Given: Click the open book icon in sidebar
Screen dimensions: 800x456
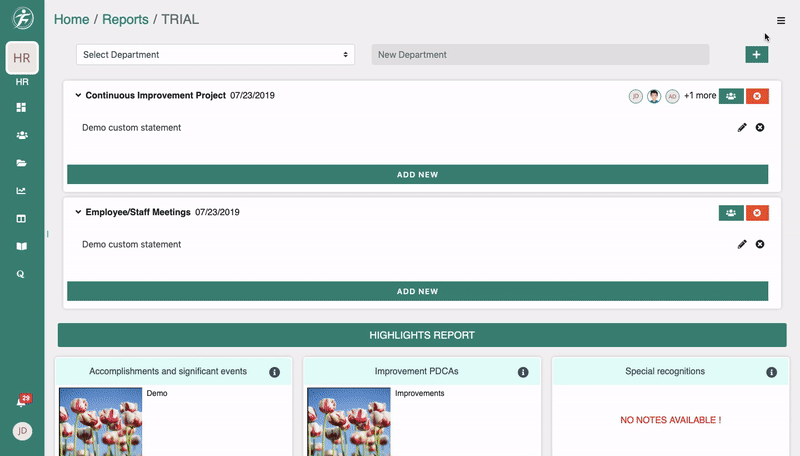Looking at the screenshot, I should pyautogui.click(x=21, y=246).
